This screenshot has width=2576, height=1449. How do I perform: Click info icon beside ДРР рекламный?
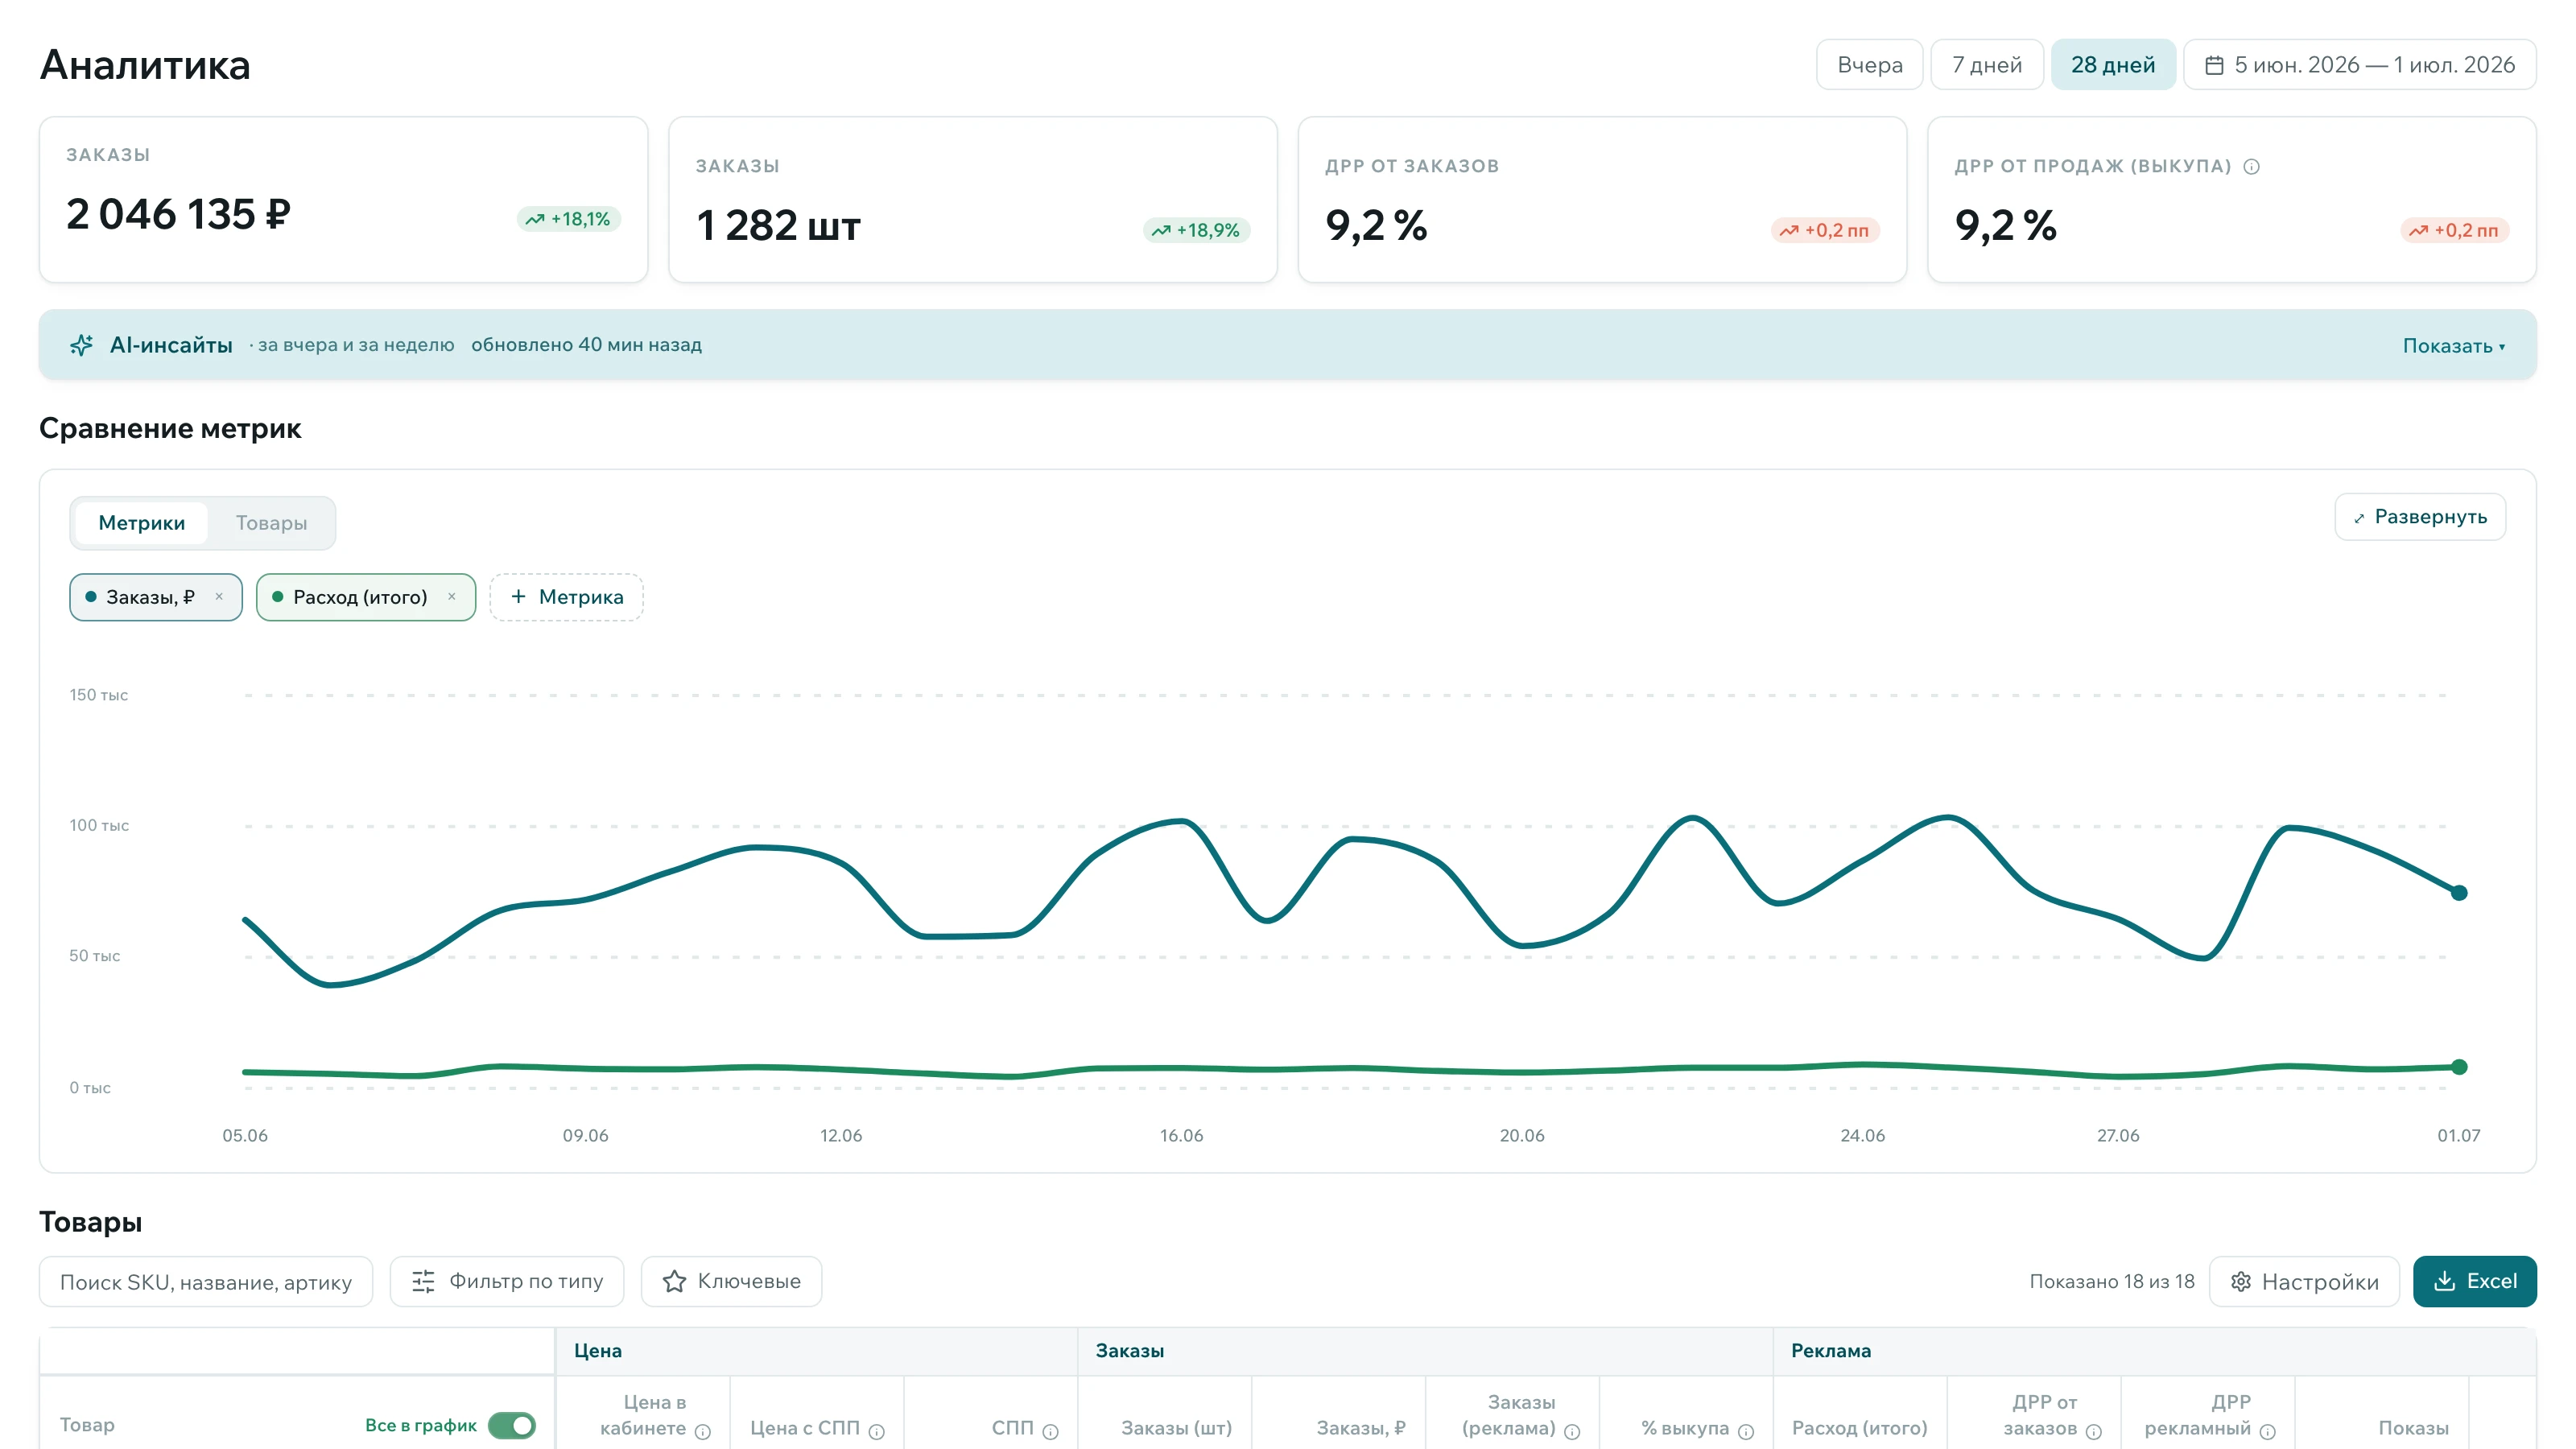[x=2268, y=1431]
